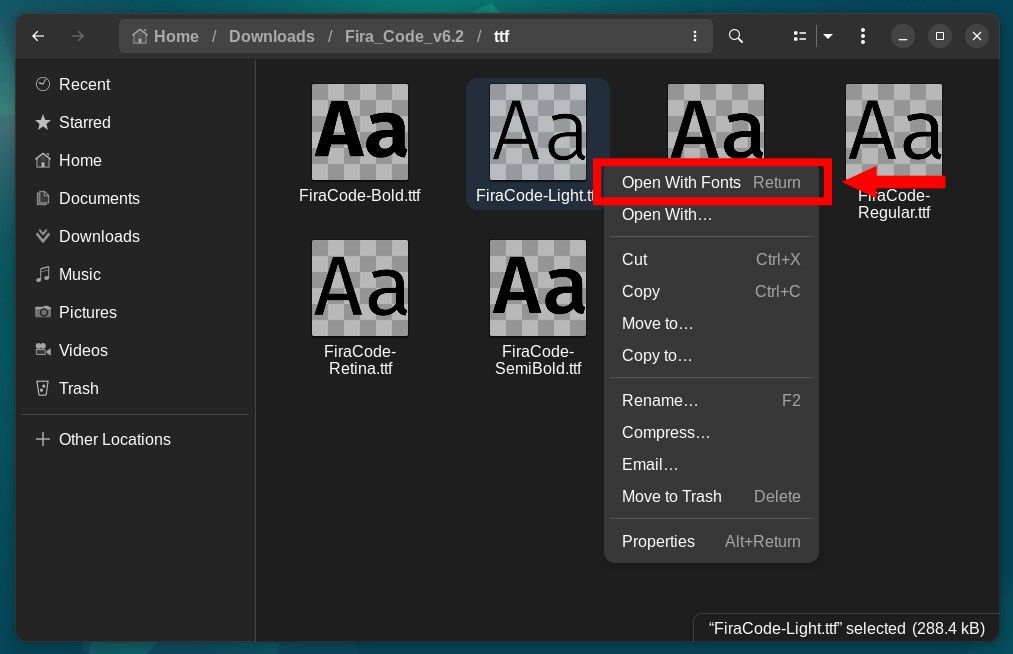The width and height of the screenshot is (1013, 654).
Task: Click the Recent clock icon
Action: click(x=43, y=84)
